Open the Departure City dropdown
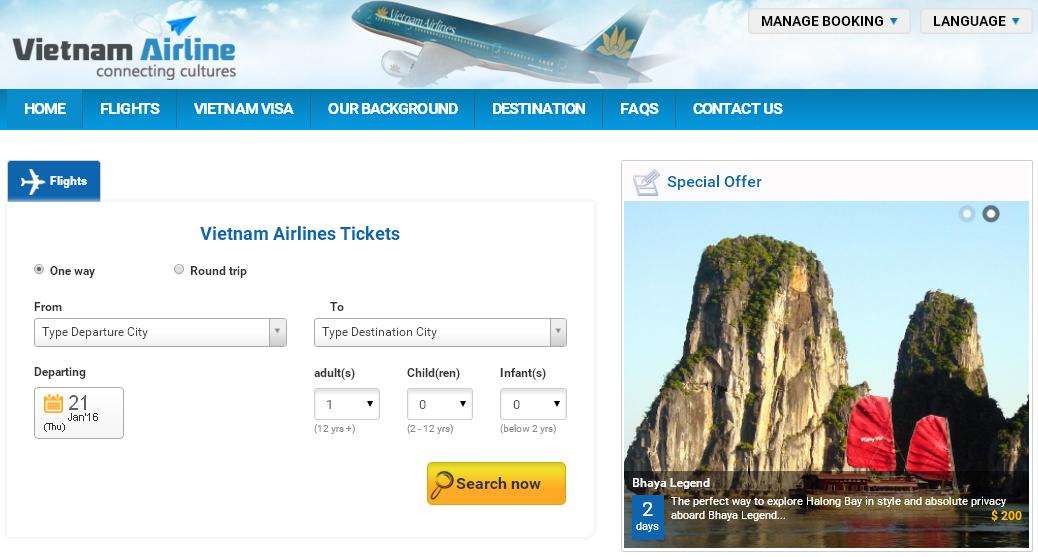Viewport: 1038px width, 557px height. click(x=160, y=332)
